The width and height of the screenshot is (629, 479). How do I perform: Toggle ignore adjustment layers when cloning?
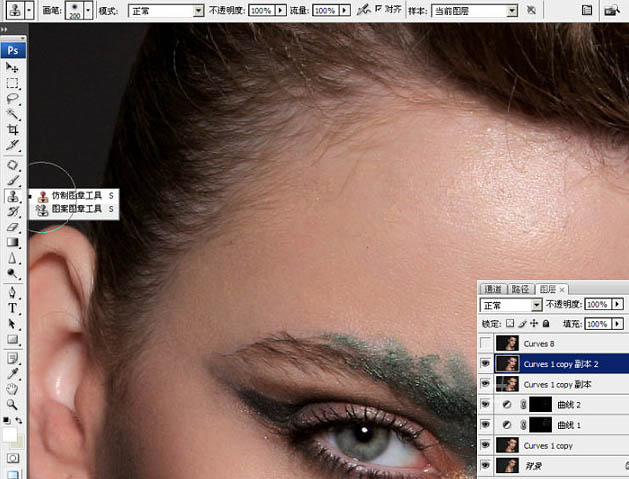[x=532, y=10]
